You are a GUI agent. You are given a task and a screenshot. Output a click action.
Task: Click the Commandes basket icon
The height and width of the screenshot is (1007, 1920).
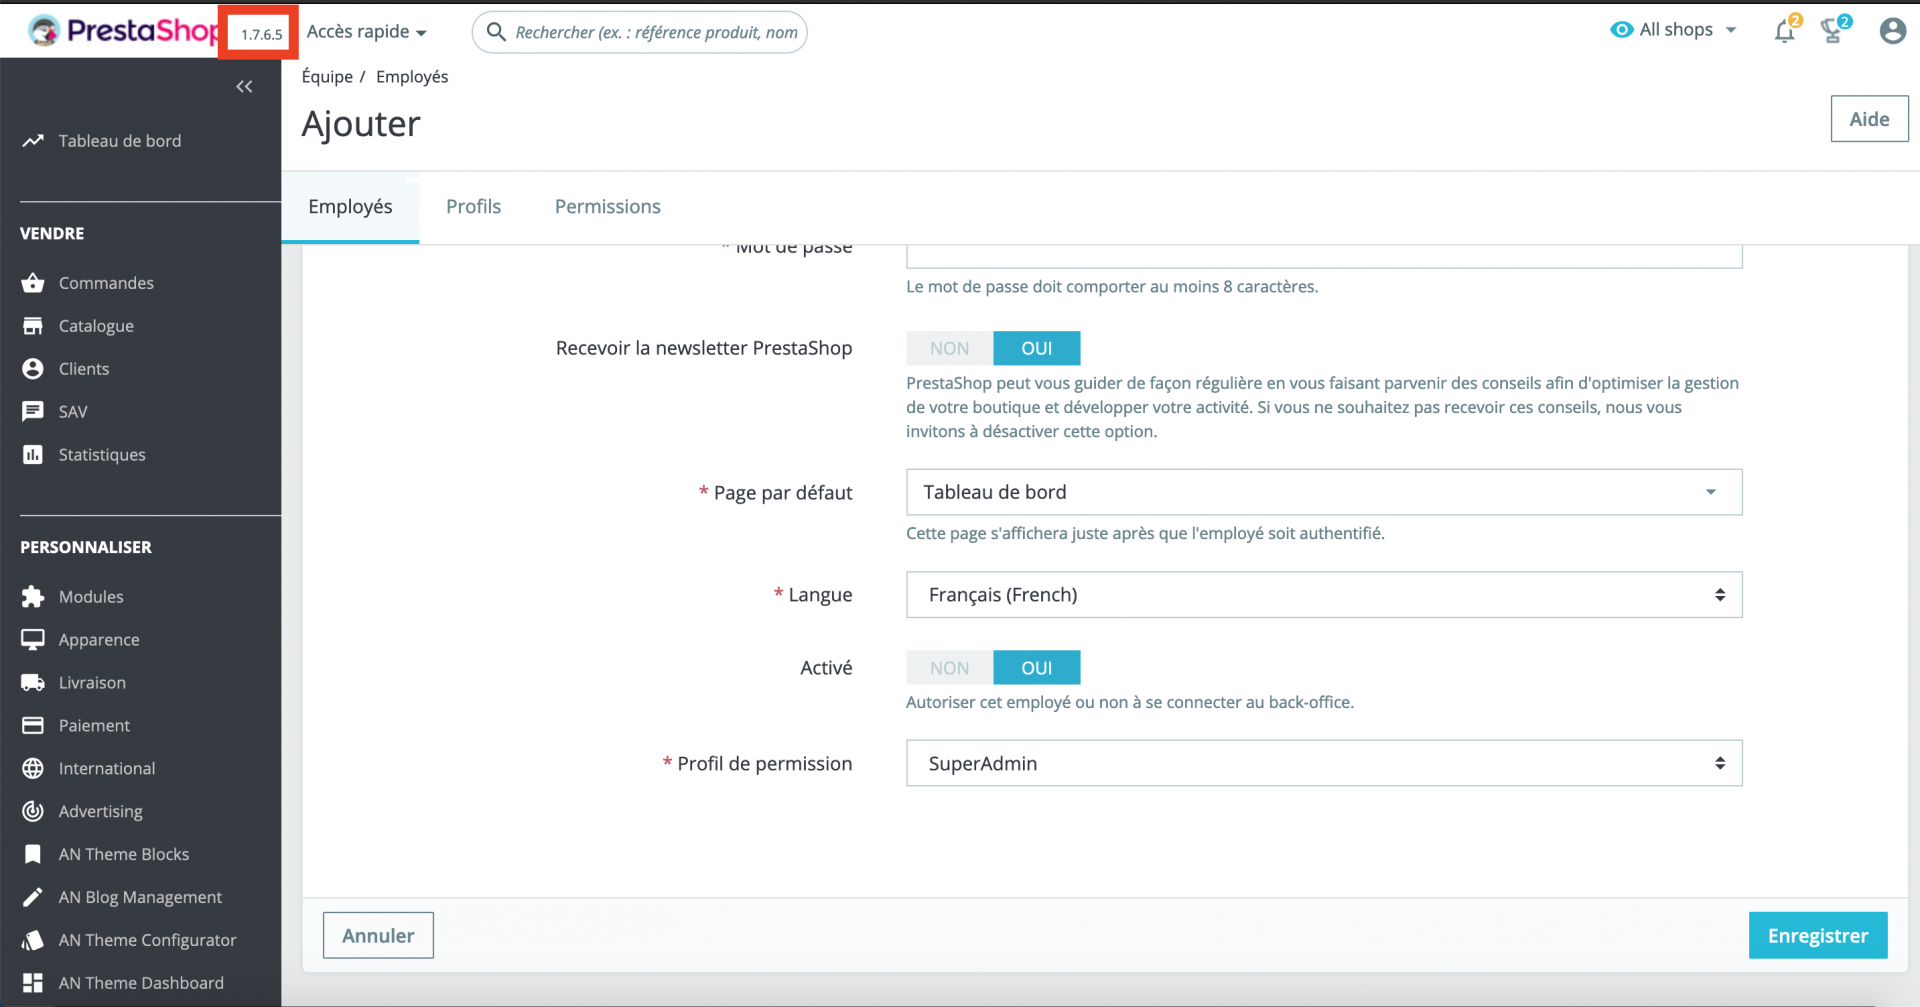[33, 283]
